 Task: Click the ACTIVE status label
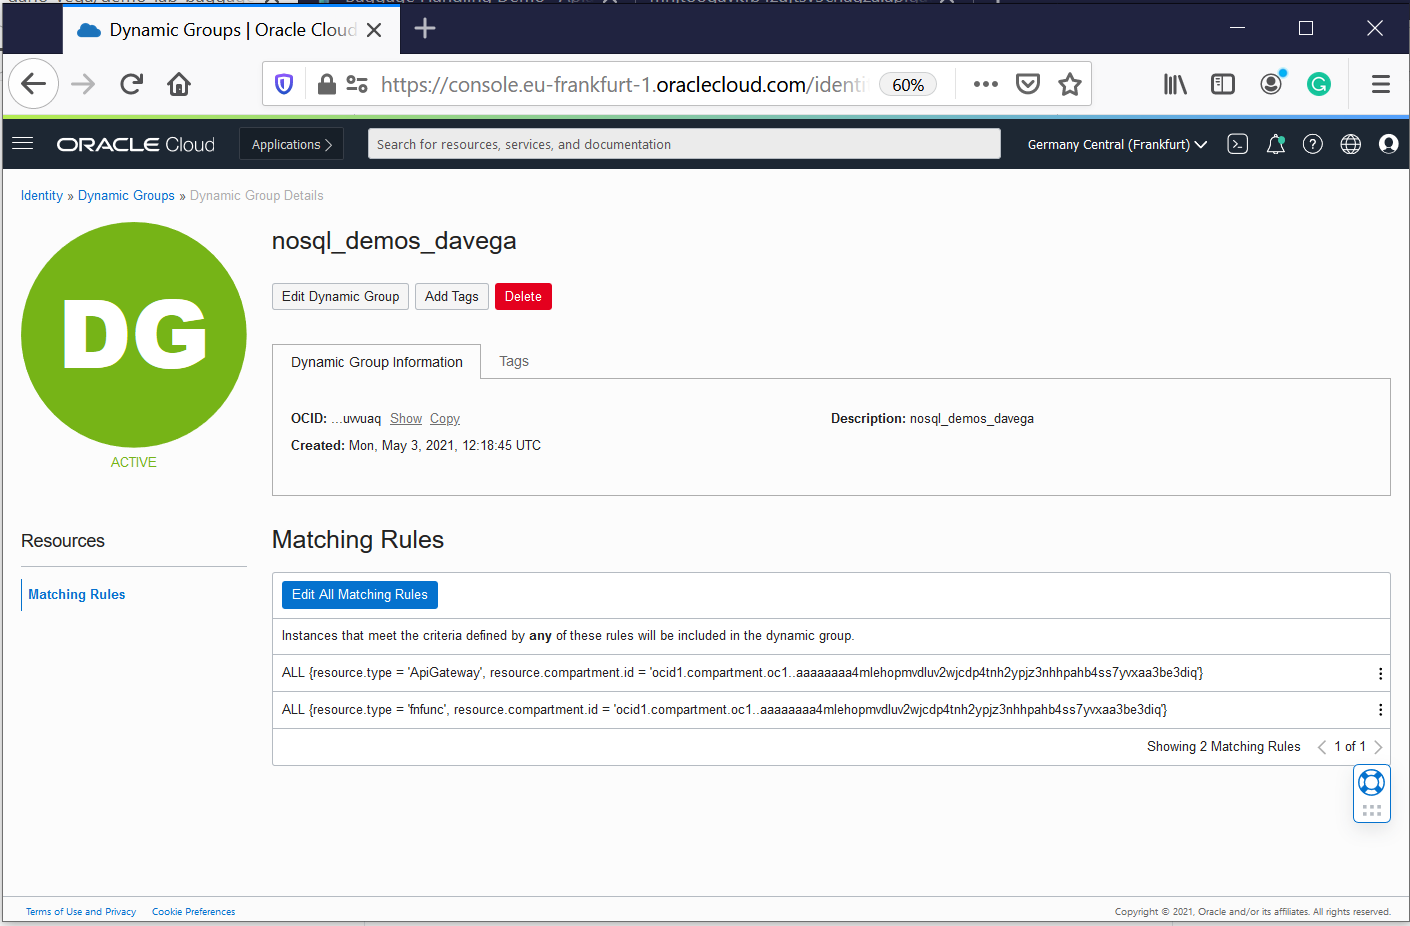(x=134, y=462)
